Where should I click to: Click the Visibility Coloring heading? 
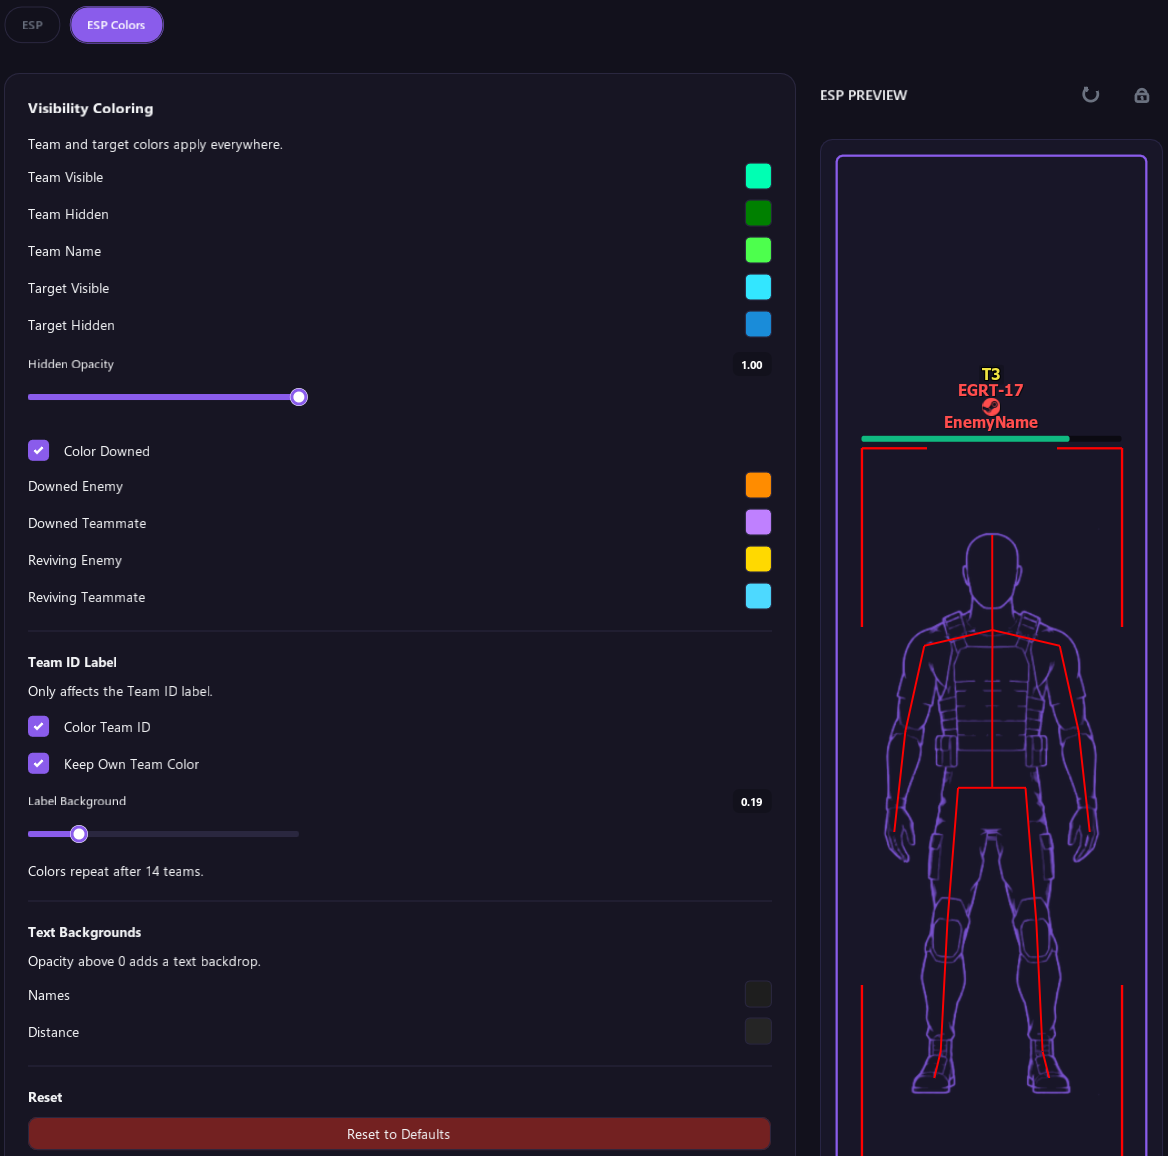[x=90, y=108]
